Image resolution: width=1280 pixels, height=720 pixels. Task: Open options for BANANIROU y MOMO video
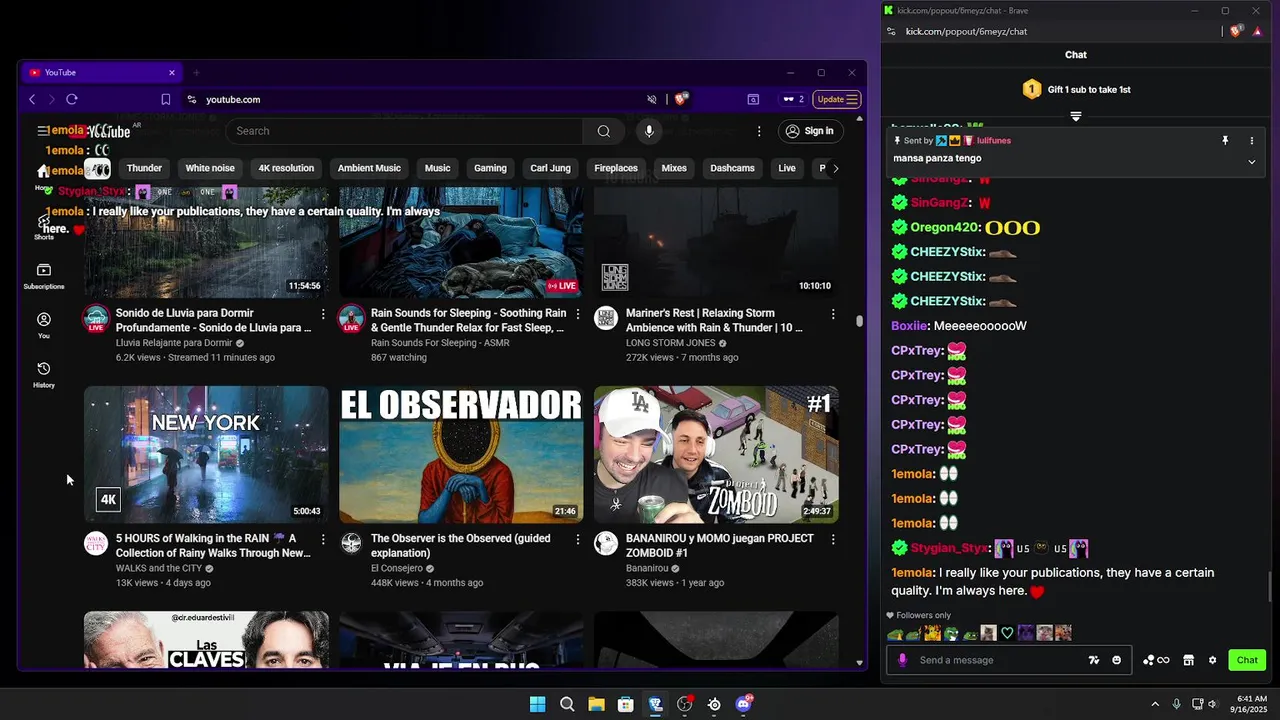[x=833, y=539]
